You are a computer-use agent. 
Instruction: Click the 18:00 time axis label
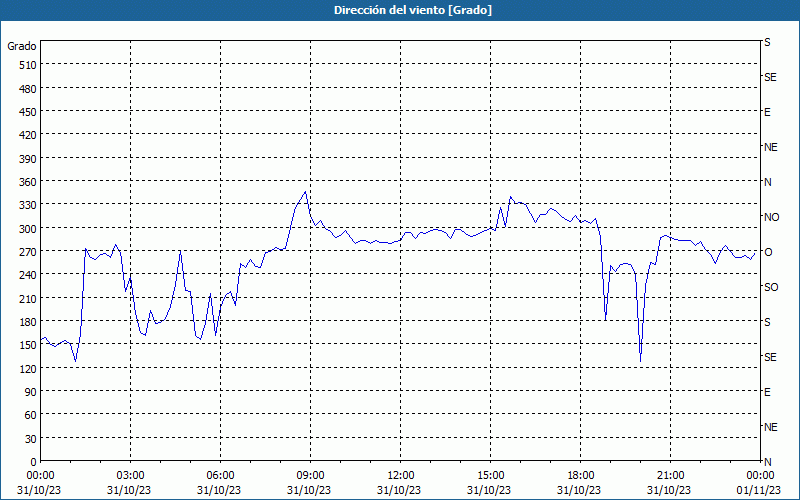581,476
